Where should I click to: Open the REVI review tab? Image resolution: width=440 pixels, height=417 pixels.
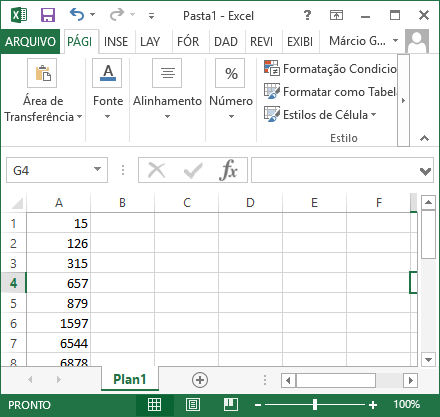(261, 42)
